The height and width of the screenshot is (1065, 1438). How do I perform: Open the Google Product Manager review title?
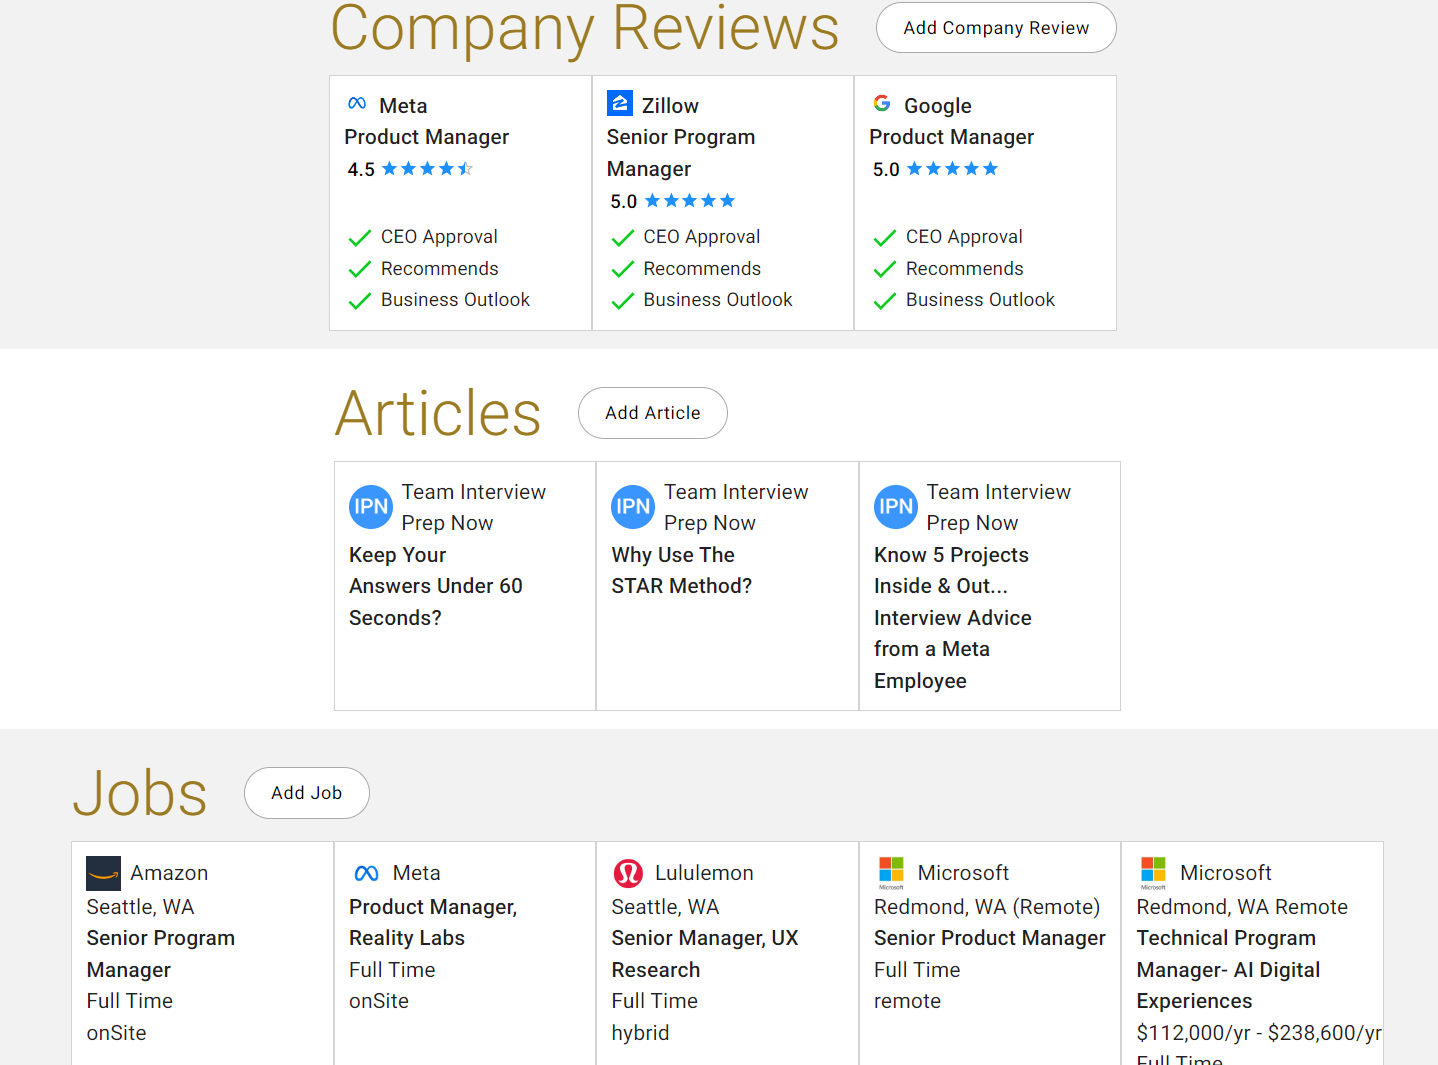tap(952, 137)
